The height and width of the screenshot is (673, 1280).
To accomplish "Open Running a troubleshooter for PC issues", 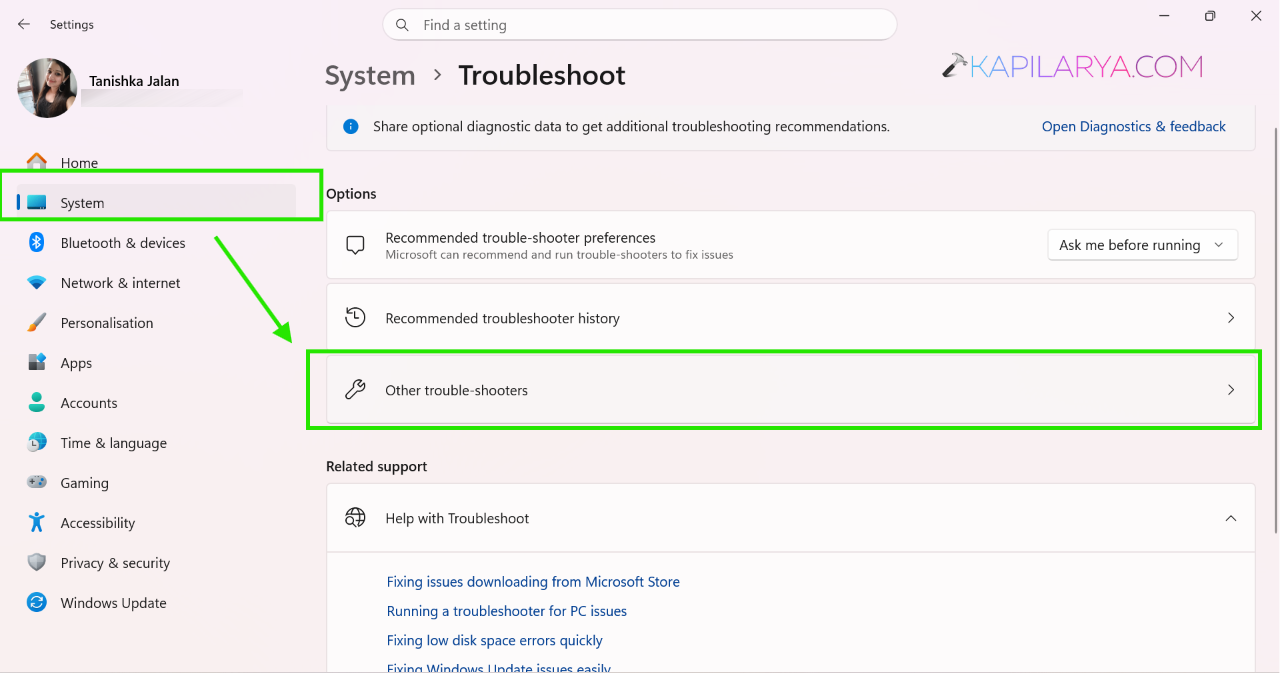I will pos(507,610).
